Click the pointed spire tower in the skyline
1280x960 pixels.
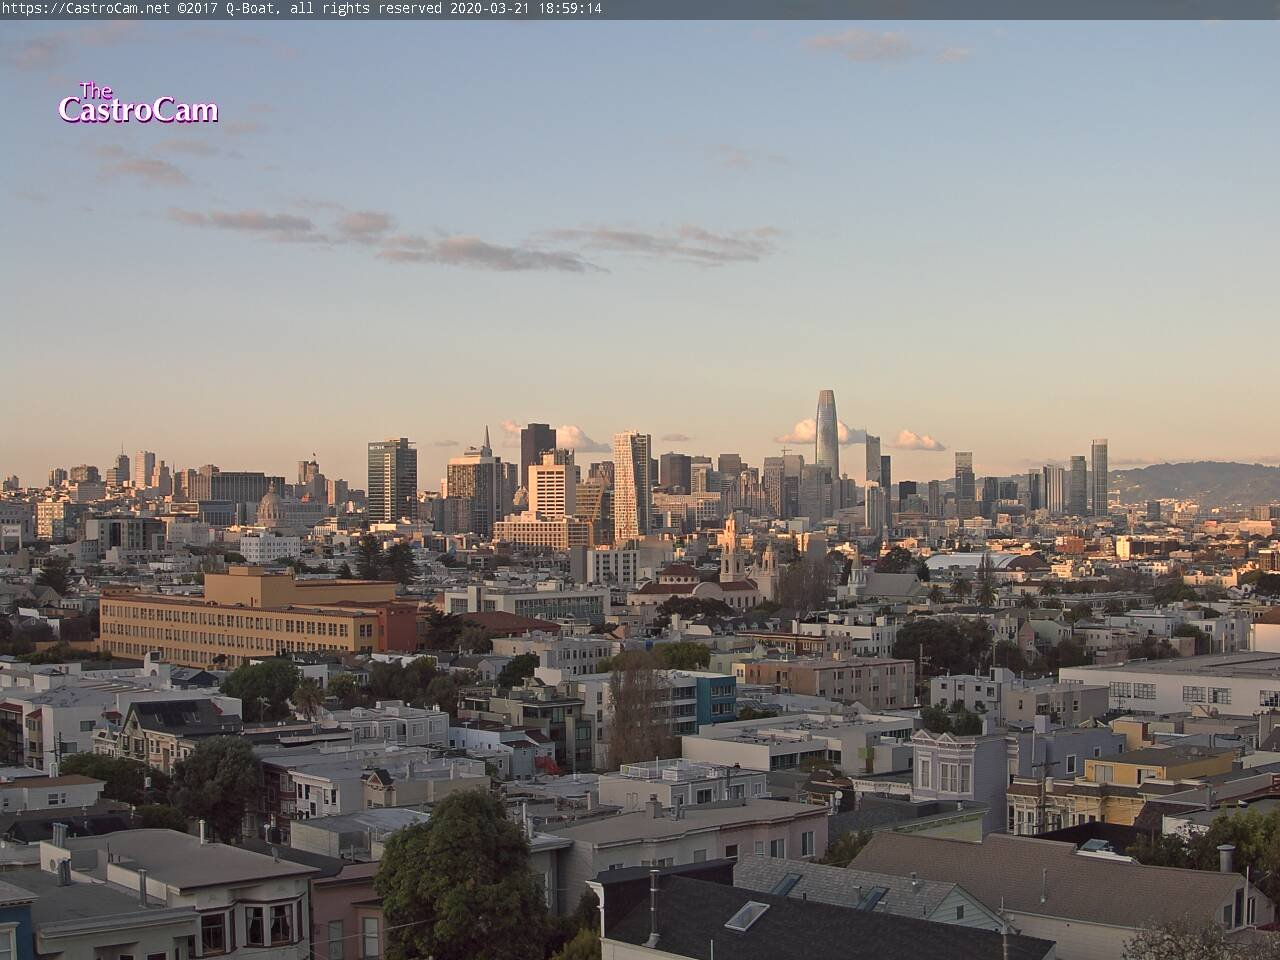coord(486,445)
